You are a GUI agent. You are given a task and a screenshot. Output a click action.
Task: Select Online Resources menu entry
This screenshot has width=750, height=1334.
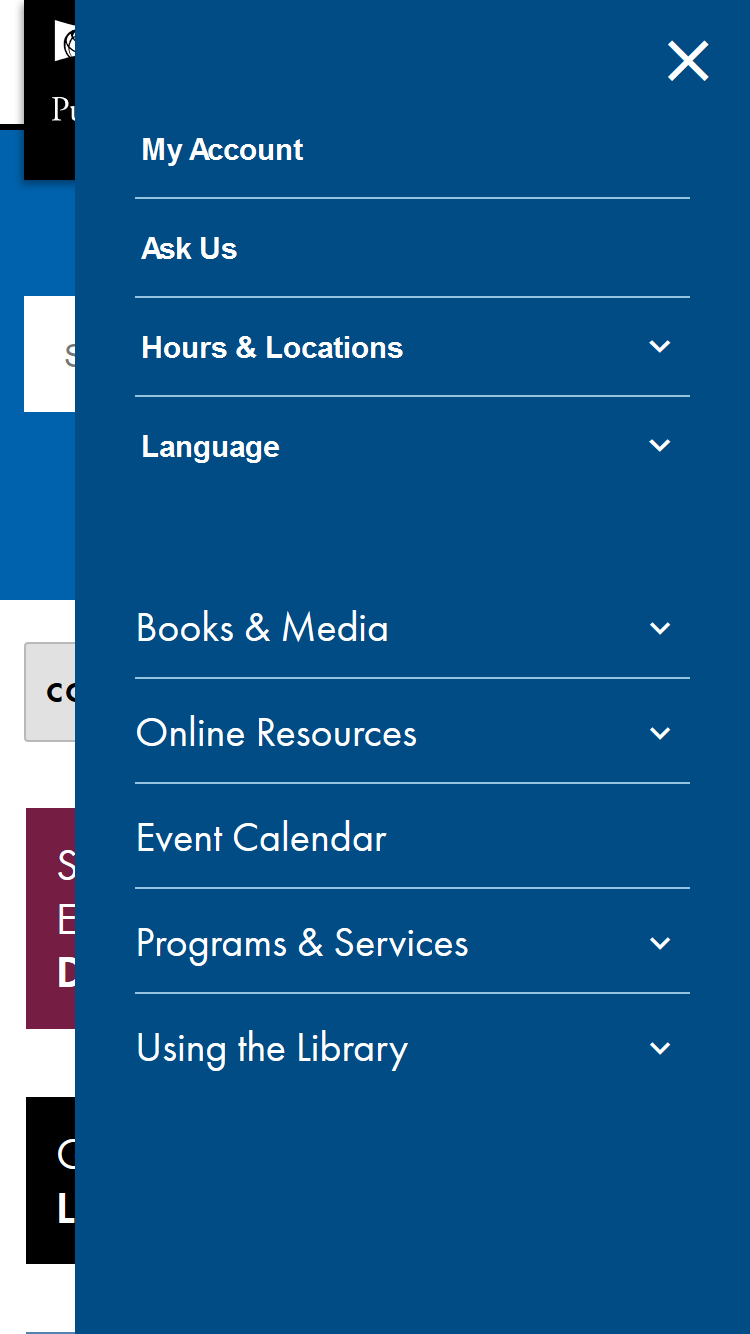tap(276, 733)
